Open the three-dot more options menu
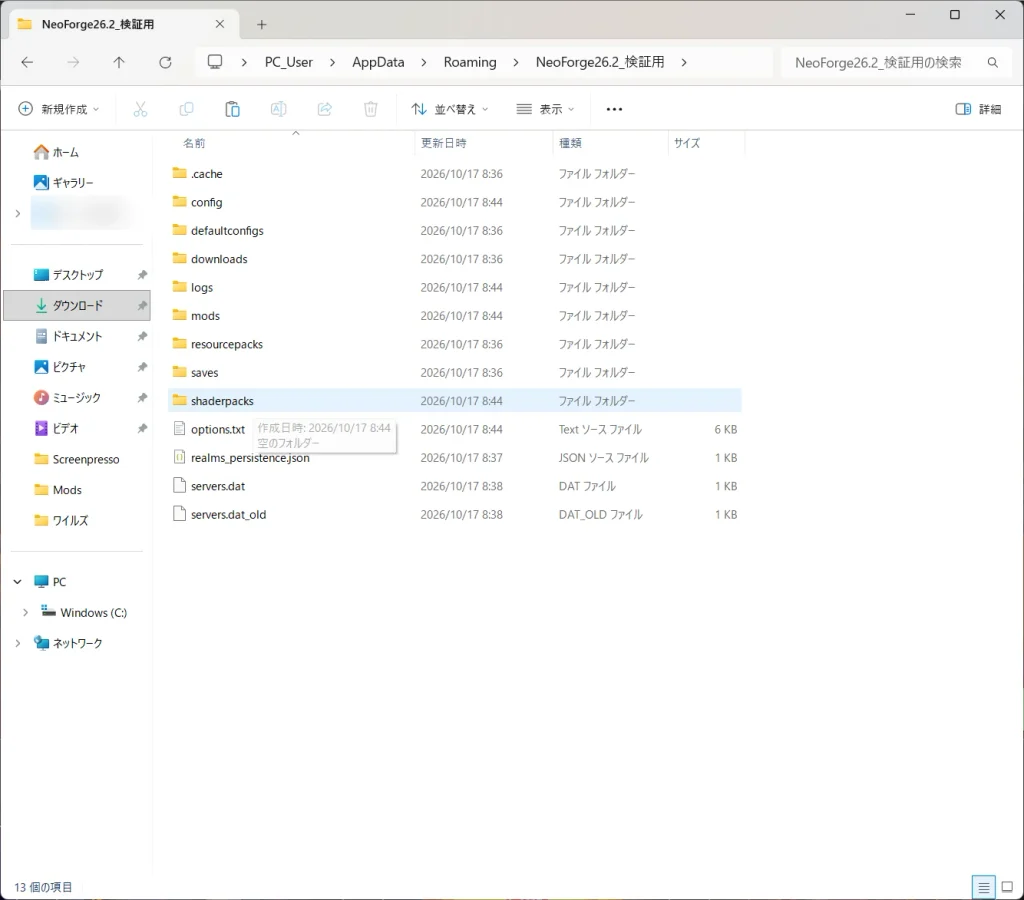Image resolution: width=1024 pixels, height=900 pixels. pyautogui.click(x=614, y=109)
